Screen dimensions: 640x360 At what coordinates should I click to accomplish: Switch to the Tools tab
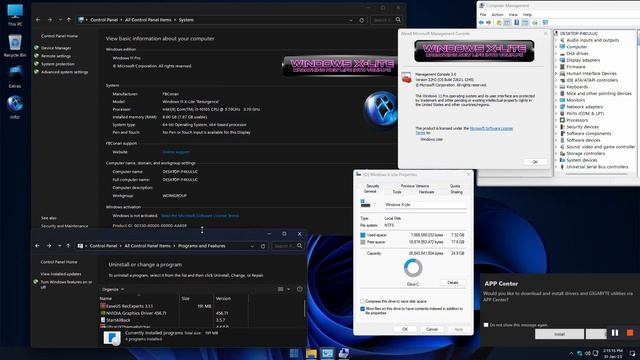[397, 192]
